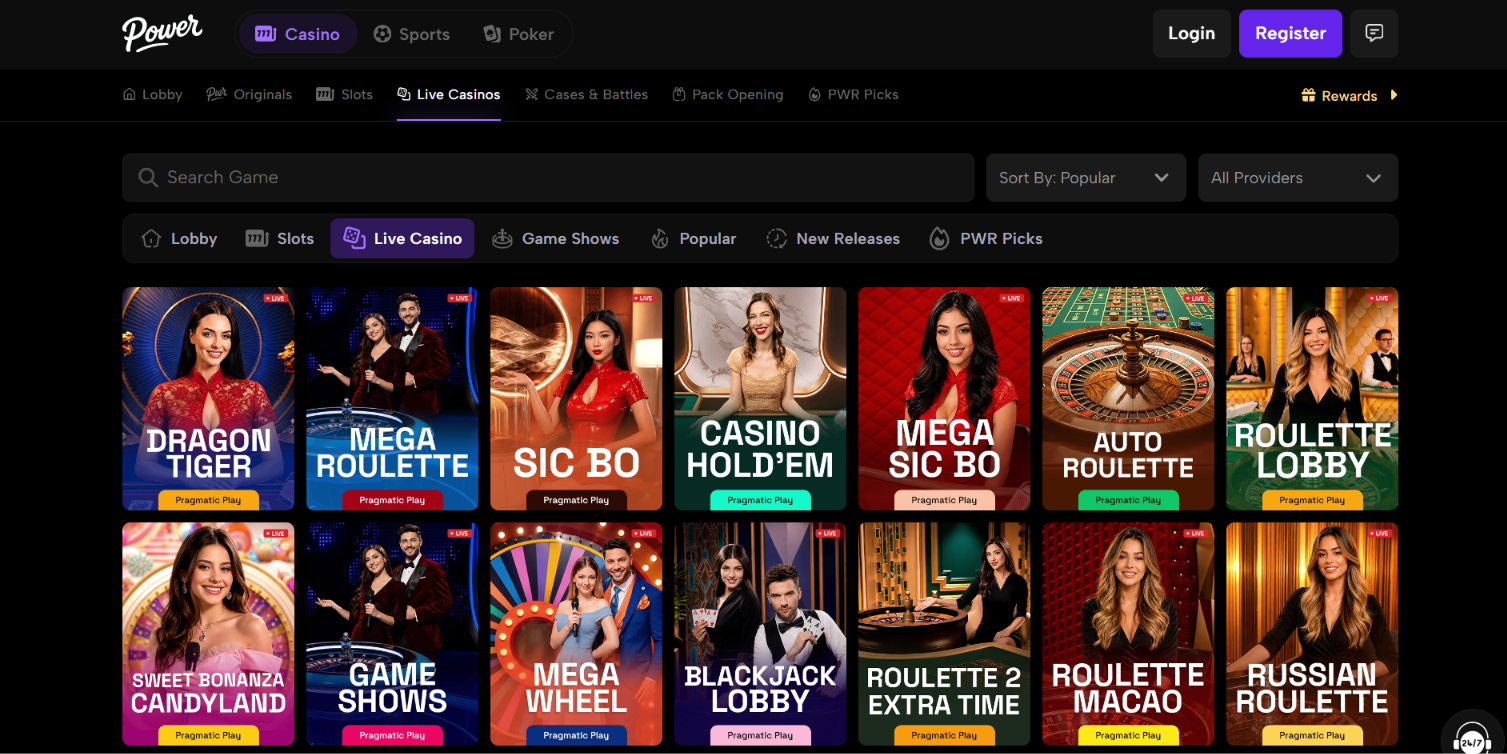This screenshot has width=1507, height=754.
Task: Click the flame icon beside Popular
Action: tap(659, 238)
